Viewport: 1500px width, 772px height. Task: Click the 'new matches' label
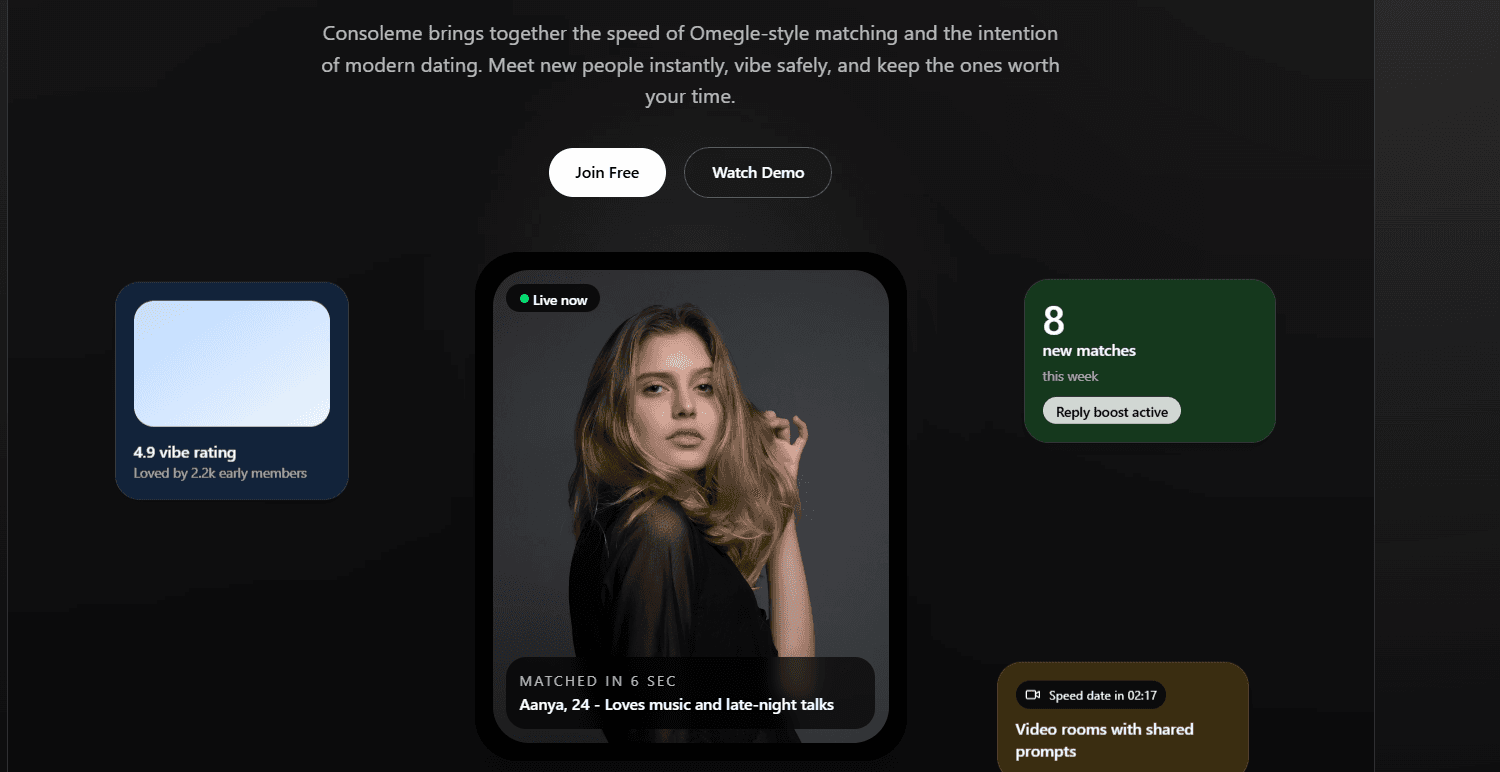point(1089,351)
